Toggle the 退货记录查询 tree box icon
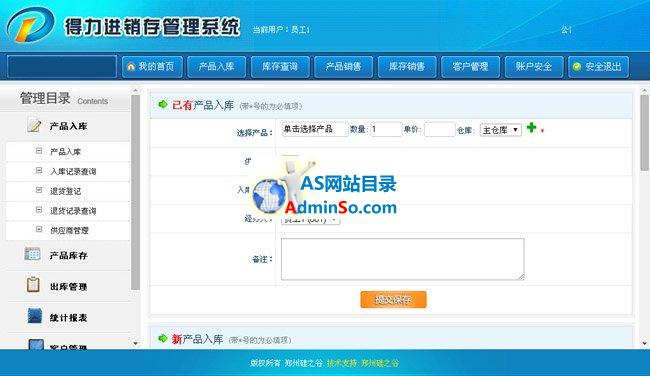 point(39,210)
